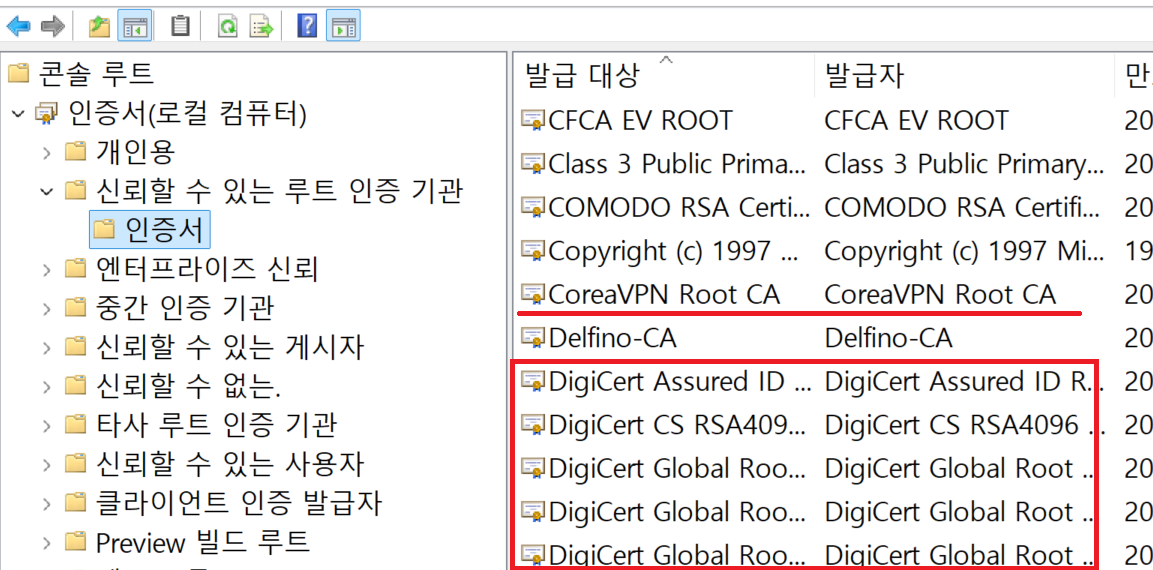Select the 신뢰할 수 있는 사용자 item

pos(229,464)
